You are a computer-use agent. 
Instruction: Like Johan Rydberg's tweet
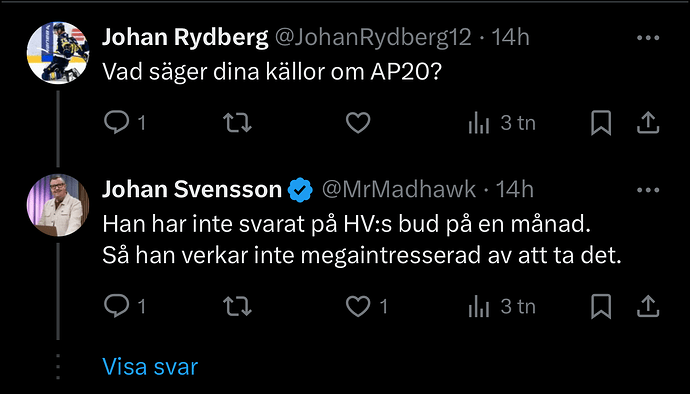click(x=358, y=122)
